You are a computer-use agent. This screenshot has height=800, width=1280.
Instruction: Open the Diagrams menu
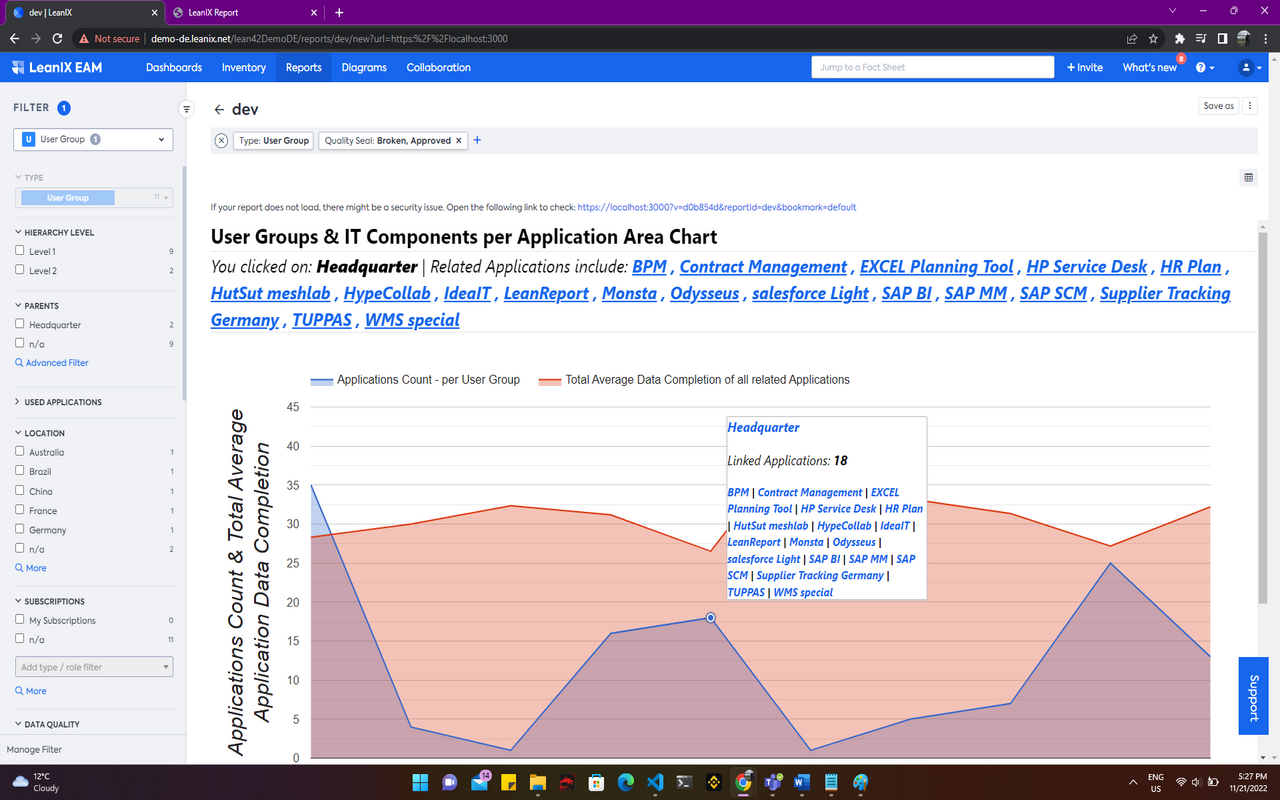tap(364, 67)
